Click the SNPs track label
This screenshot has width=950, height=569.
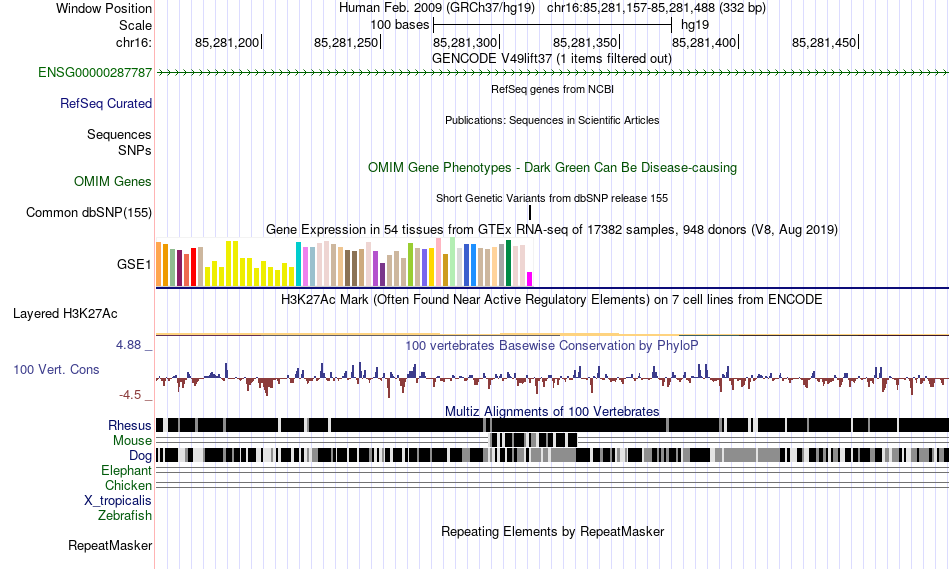point(135,150)
